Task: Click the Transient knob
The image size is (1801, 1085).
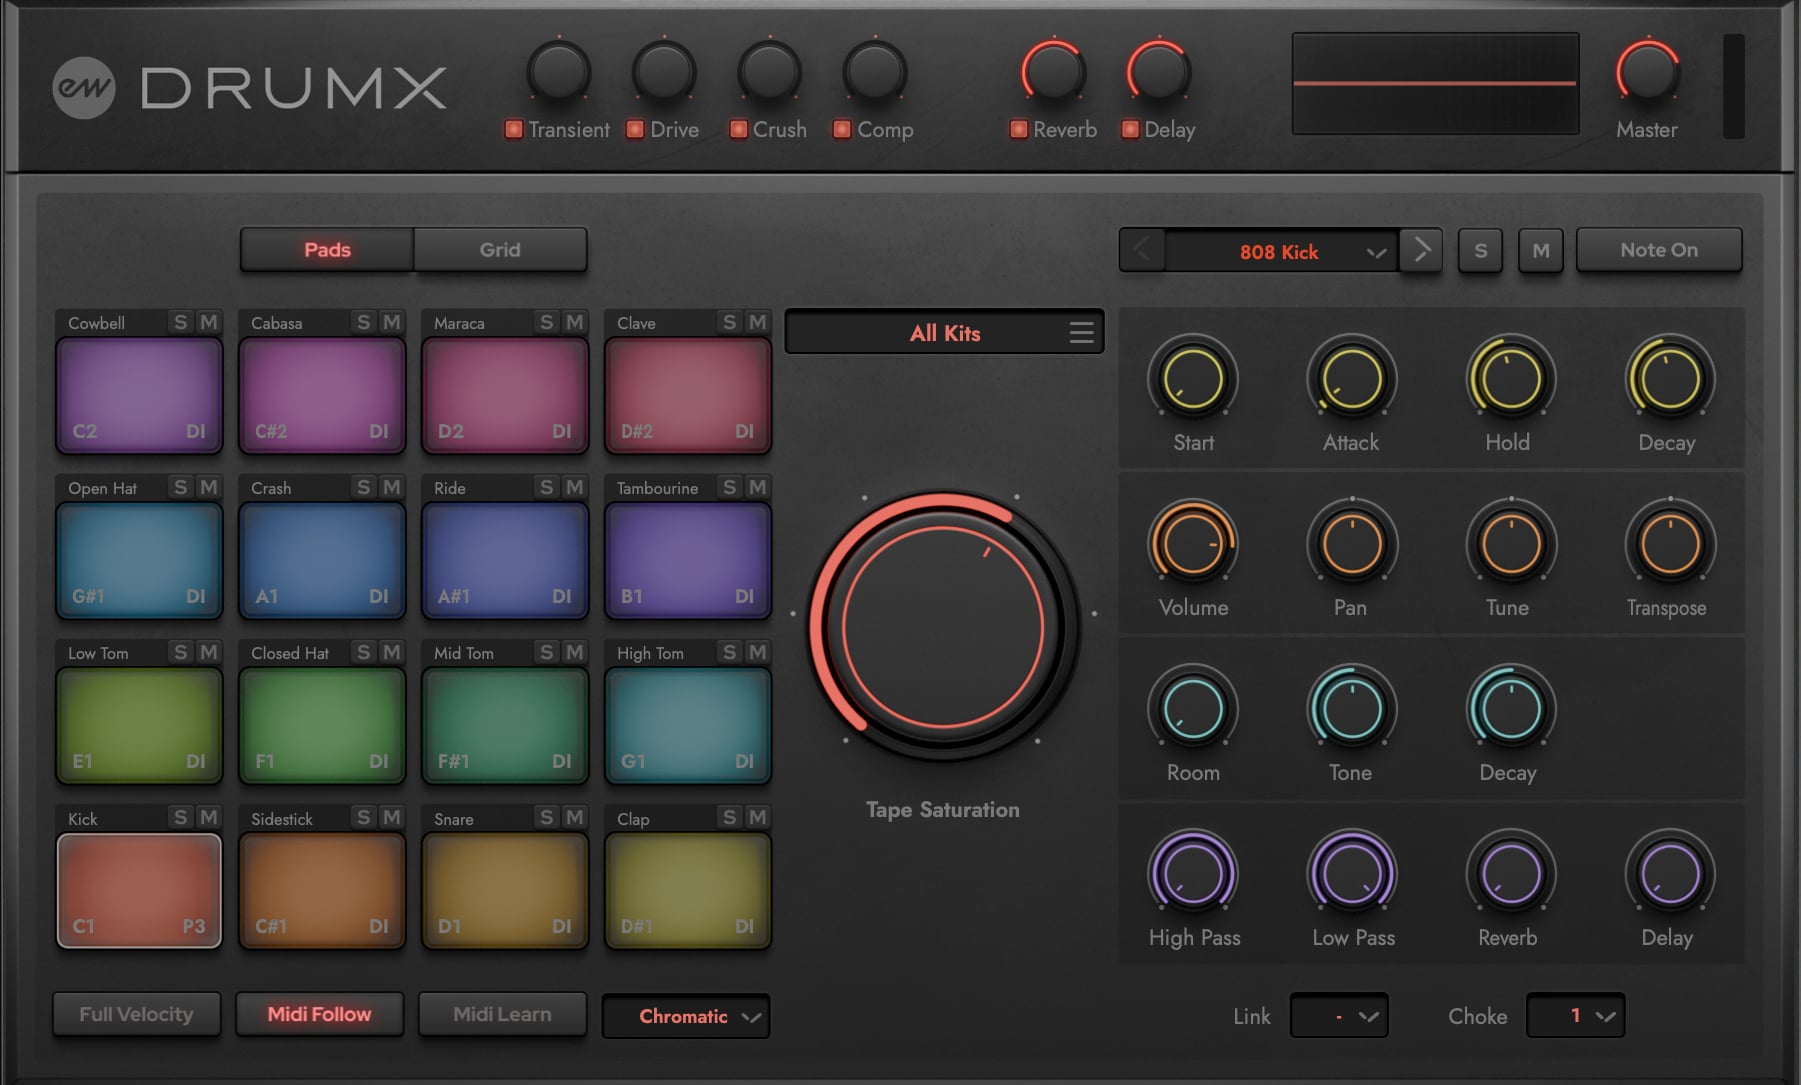Action: [559, 72]
